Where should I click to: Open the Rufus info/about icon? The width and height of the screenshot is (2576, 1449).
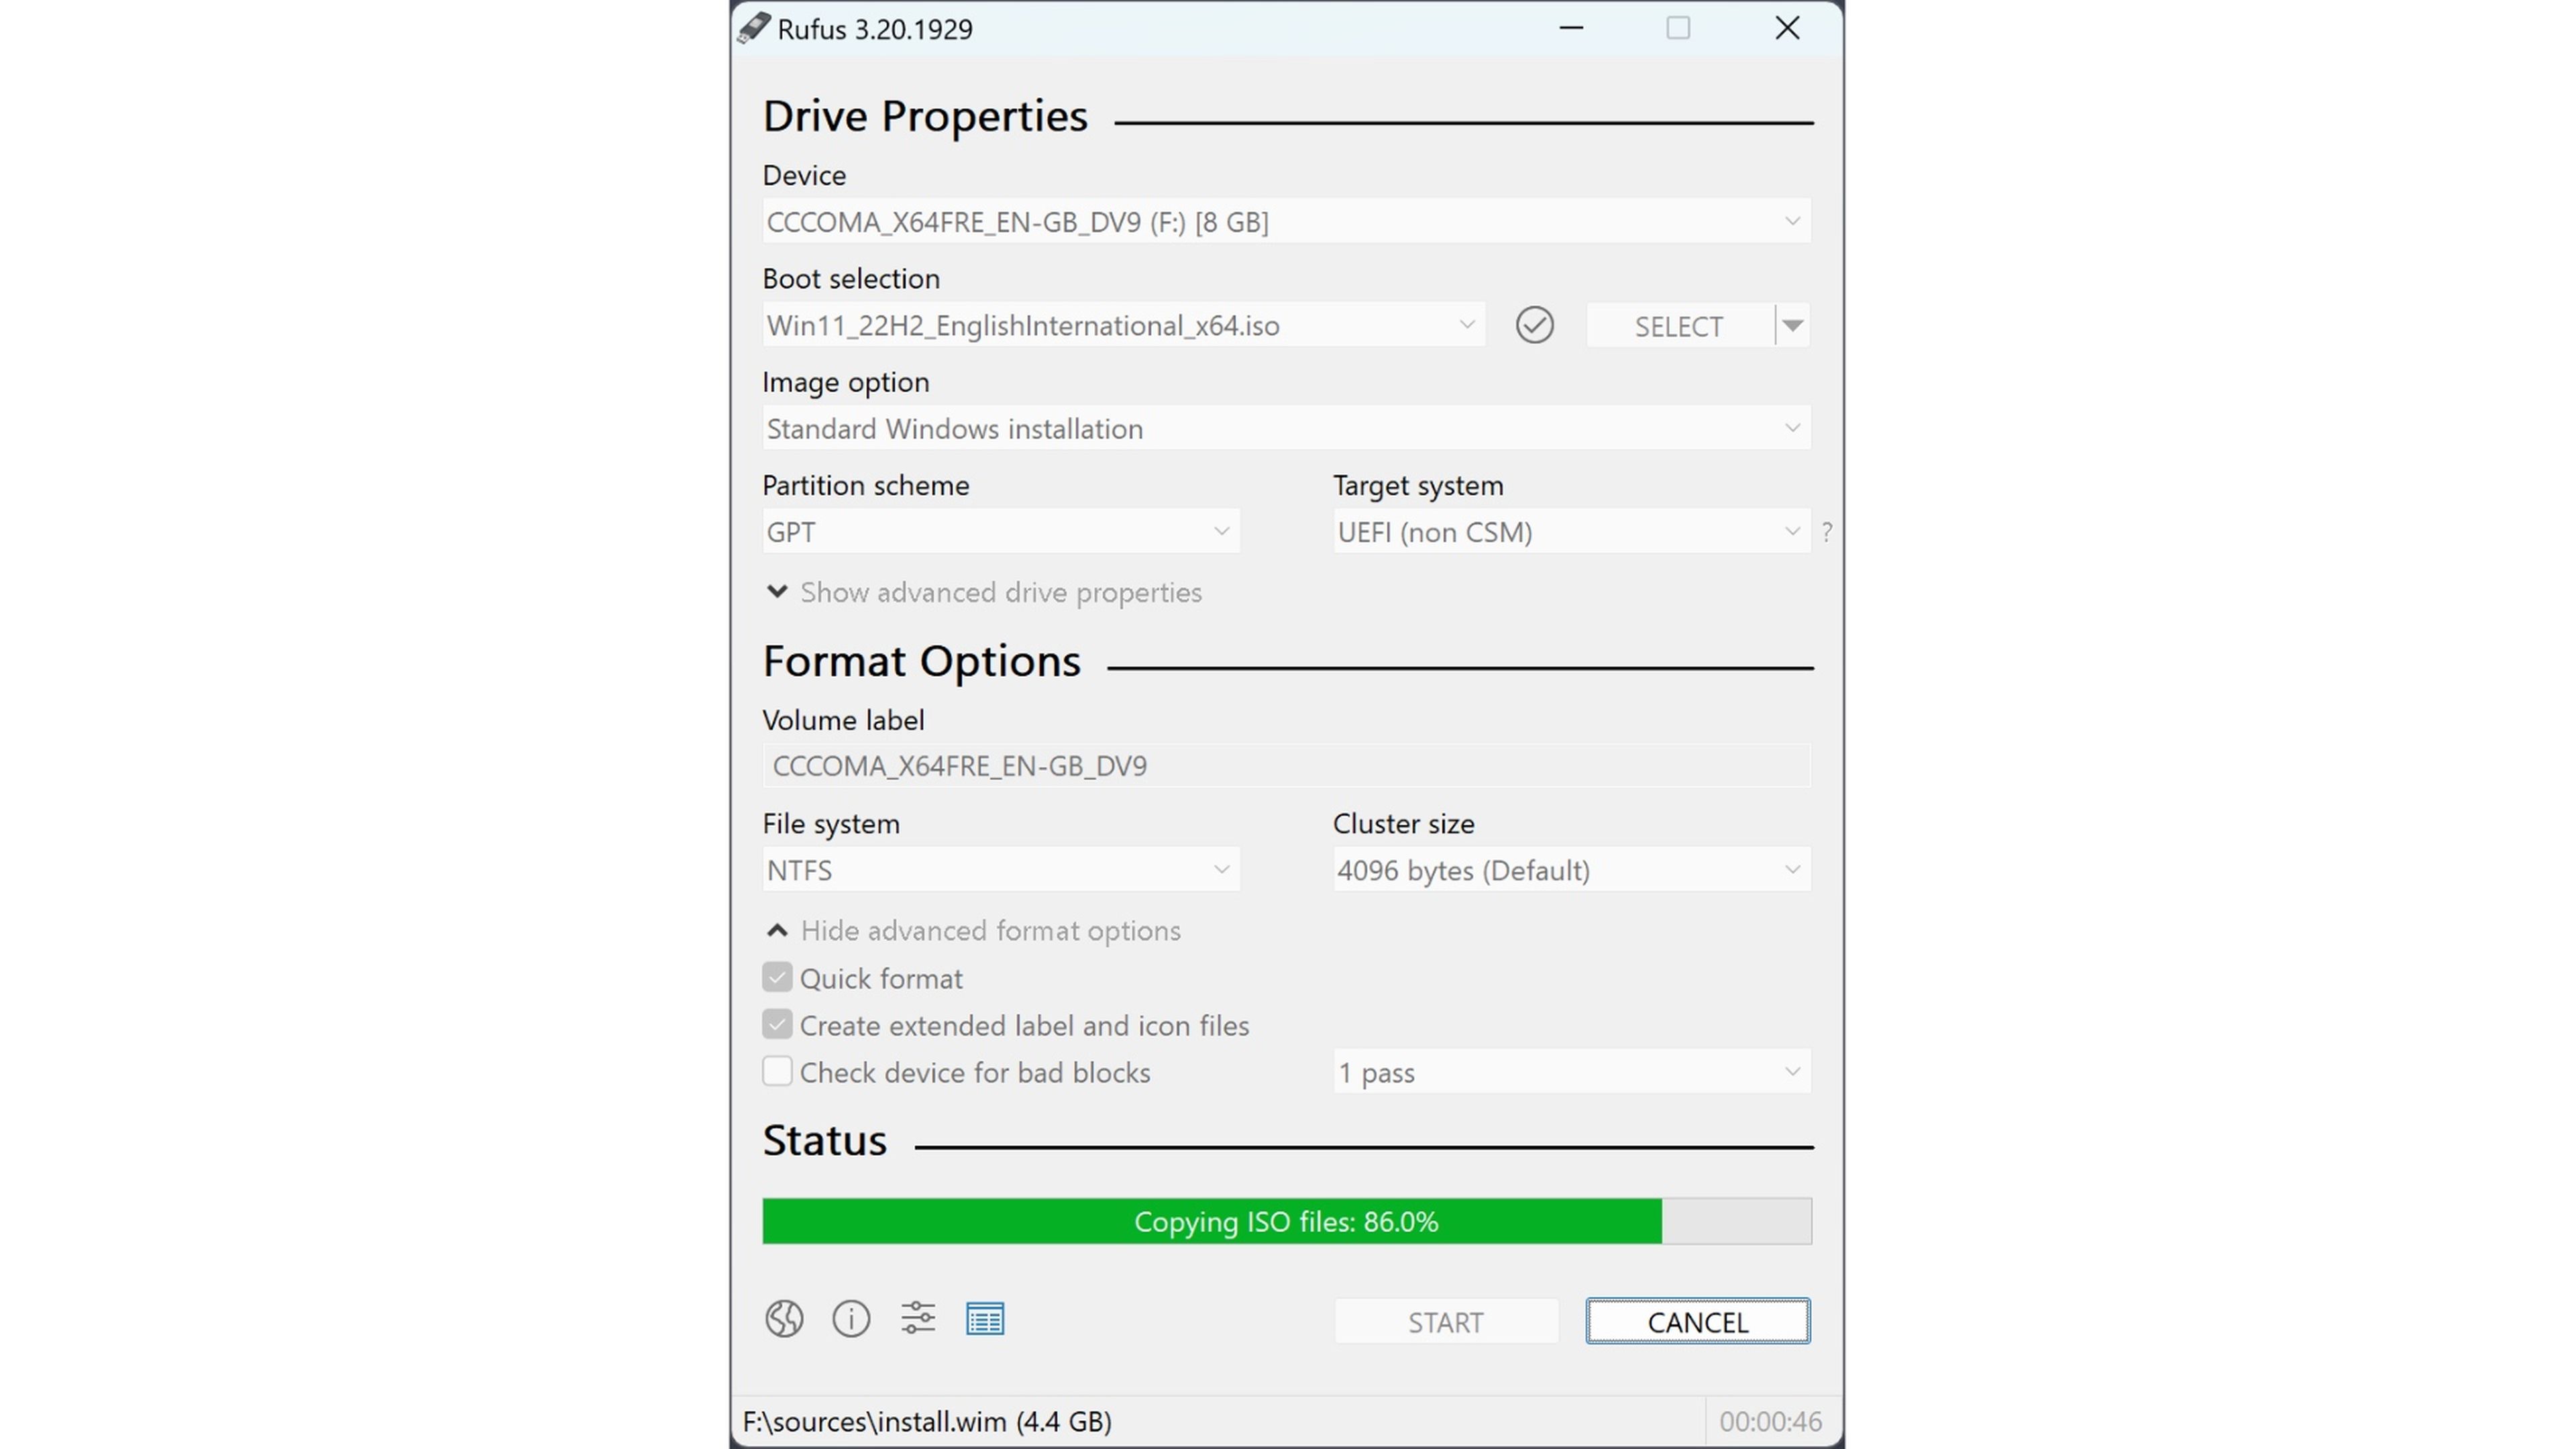tap(851, 1318)
